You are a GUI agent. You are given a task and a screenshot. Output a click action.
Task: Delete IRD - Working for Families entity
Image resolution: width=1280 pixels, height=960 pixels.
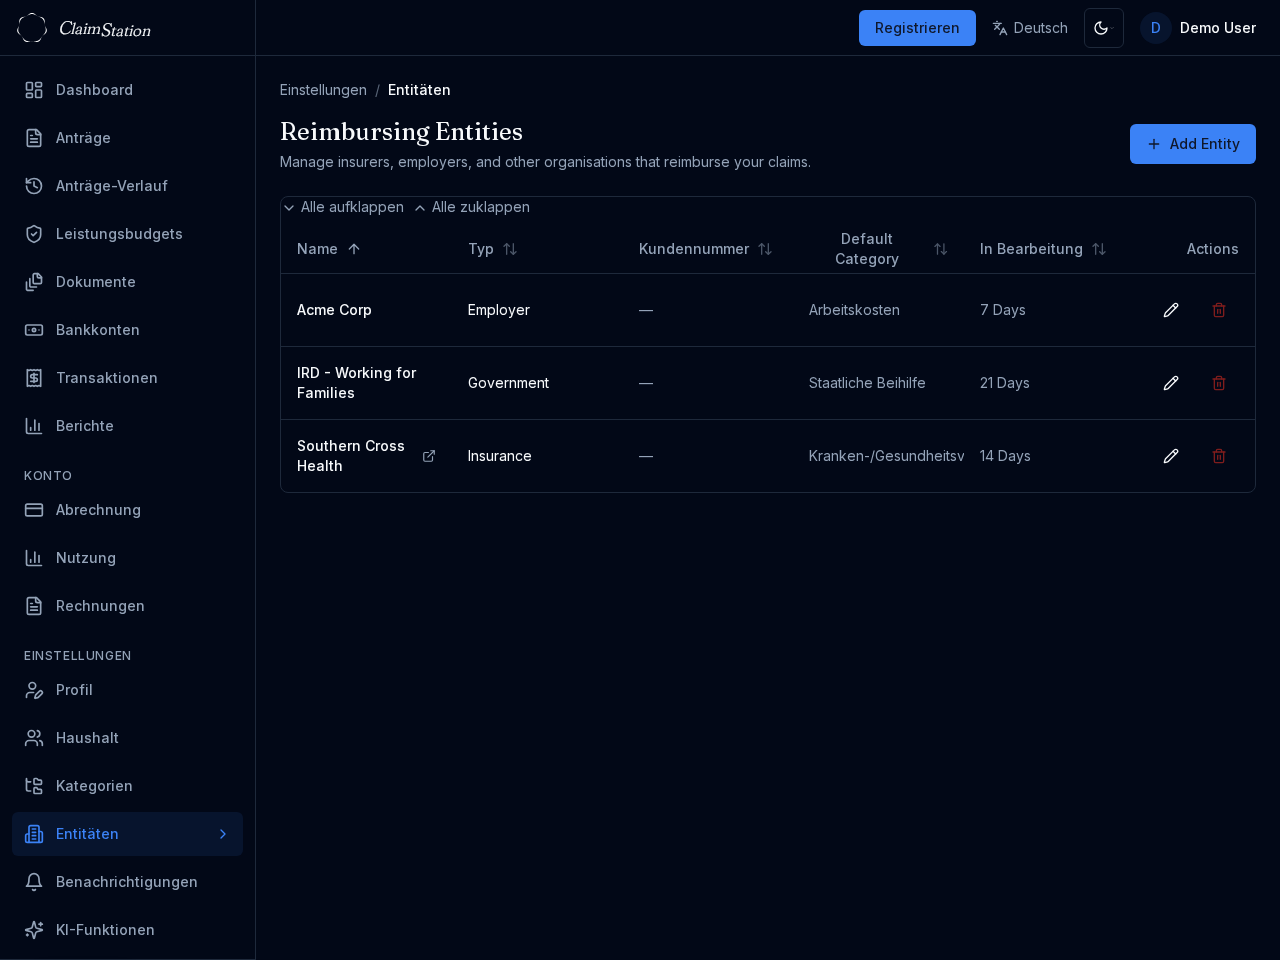(1219, 383)
